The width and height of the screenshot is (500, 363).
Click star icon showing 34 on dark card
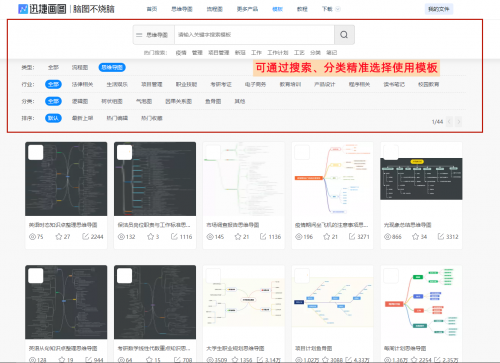(415, 237)
